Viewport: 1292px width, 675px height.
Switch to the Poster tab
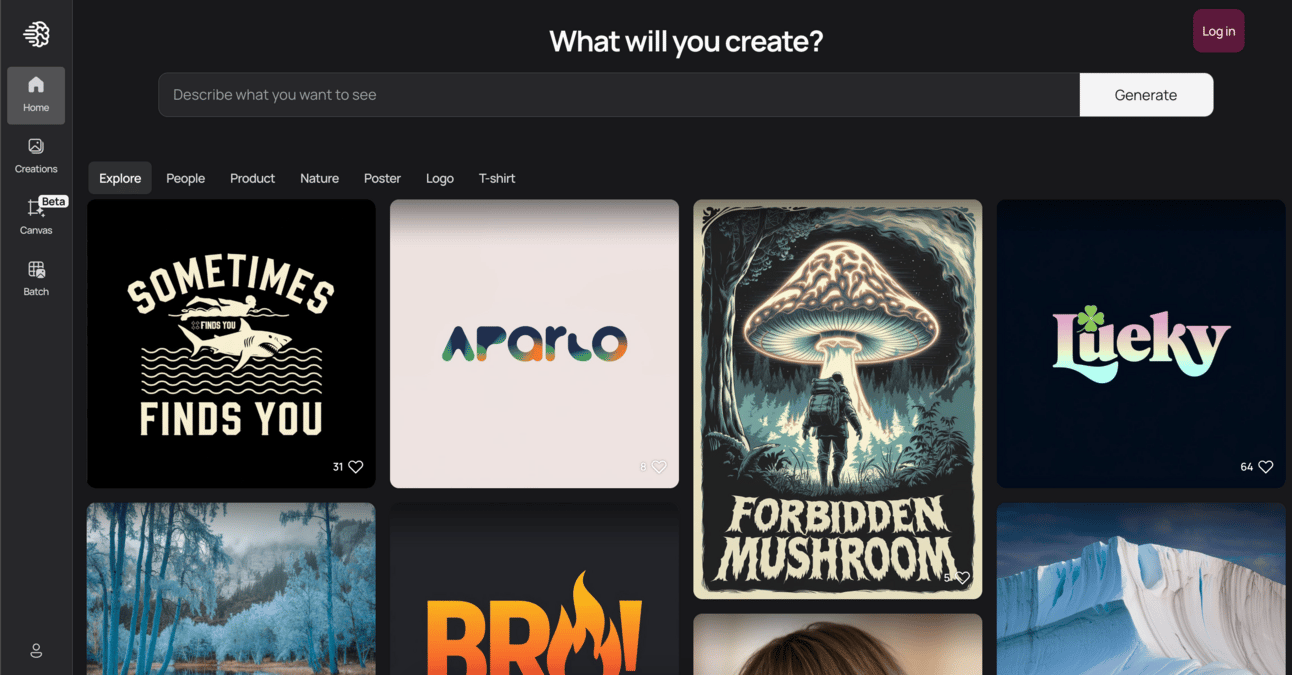pos(382,178)
